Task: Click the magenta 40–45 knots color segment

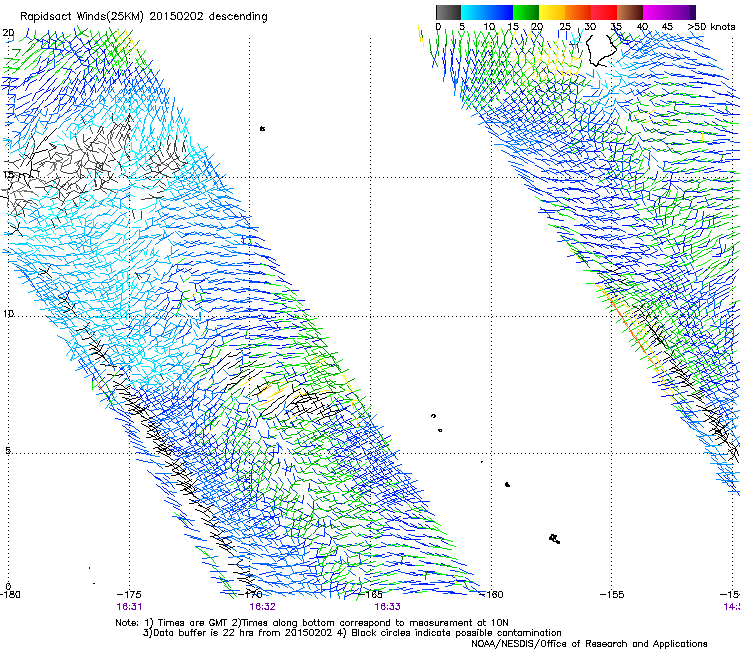Action: pos(656,12)
